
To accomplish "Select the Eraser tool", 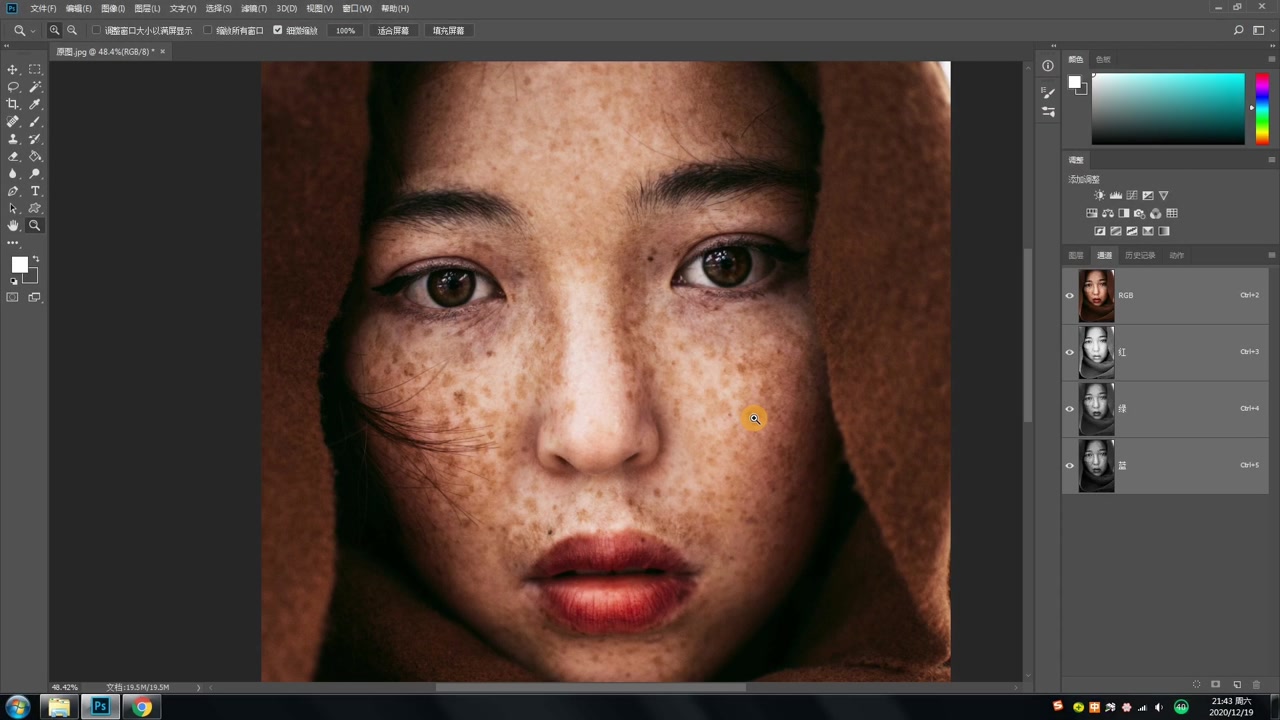I will [13, 156].
